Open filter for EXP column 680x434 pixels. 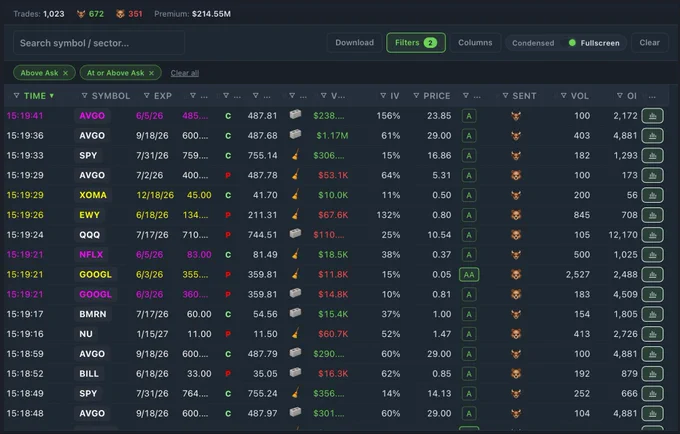click(147, 96)
